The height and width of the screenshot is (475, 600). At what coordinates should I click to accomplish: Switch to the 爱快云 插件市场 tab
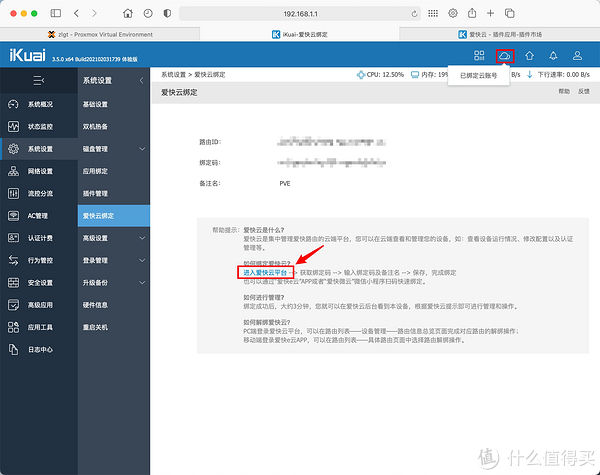point(500,34)
